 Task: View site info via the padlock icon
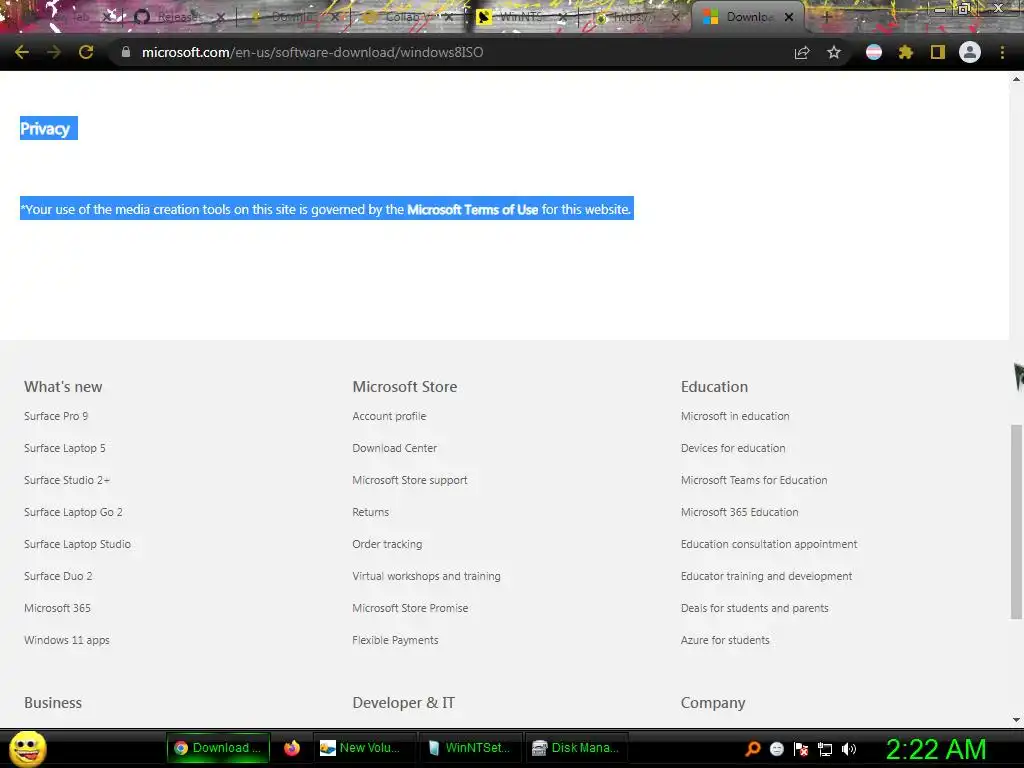click(125, 52)
